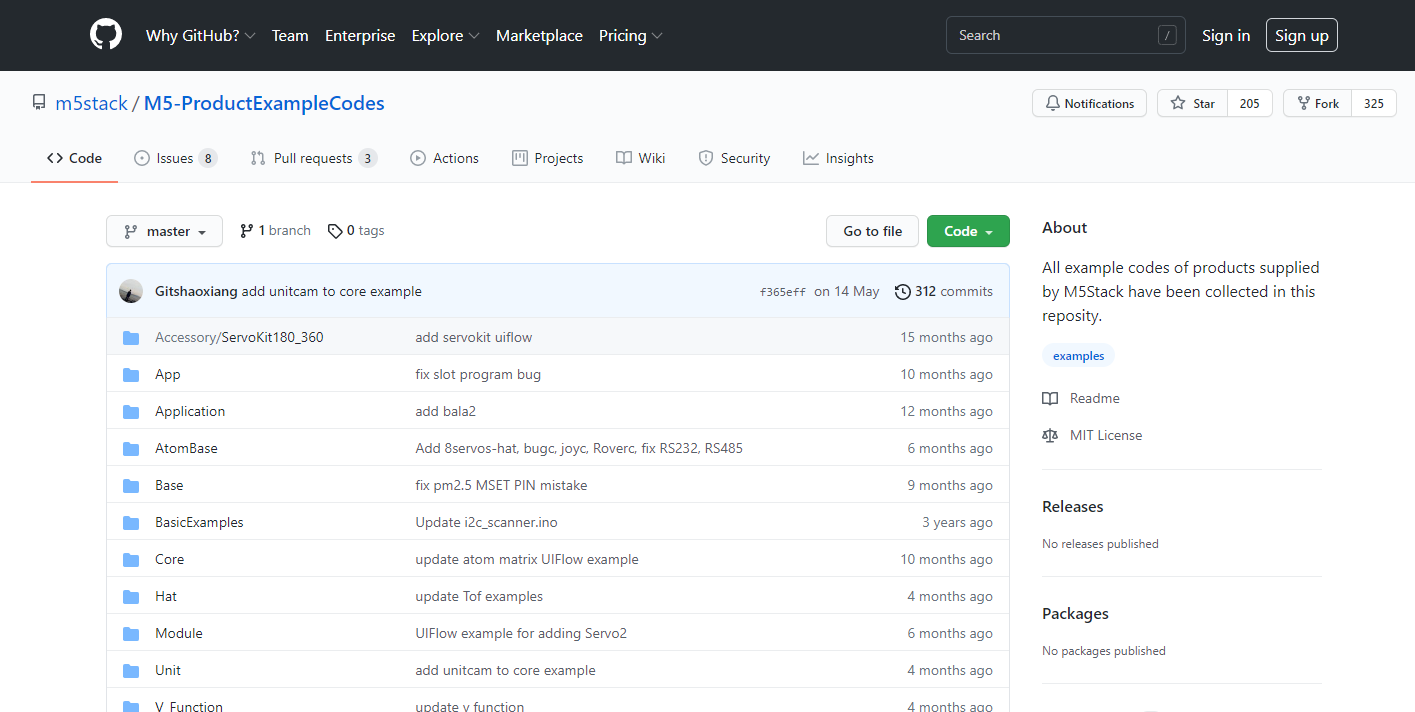Click folder icon next to Base
1415x712 pixels.
point(131,485)
